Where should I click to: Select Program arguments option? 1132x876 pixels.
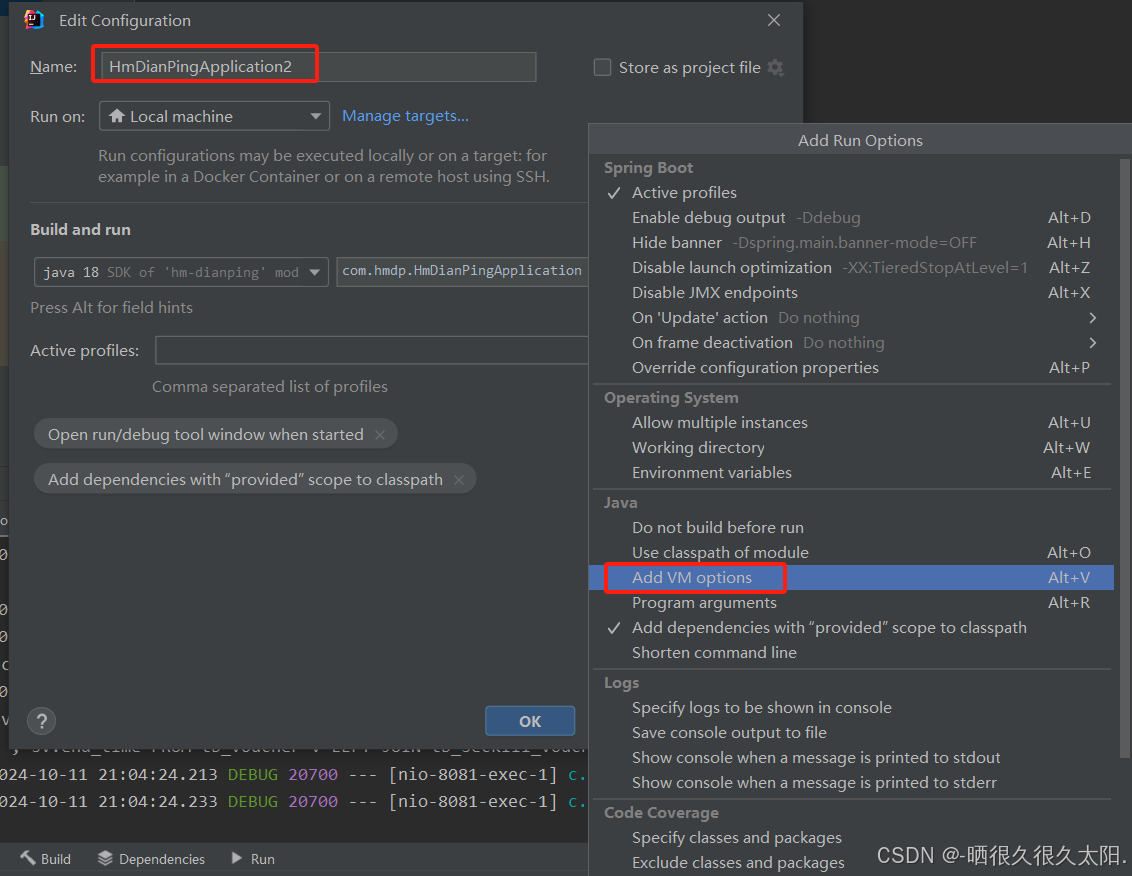coord(853,602)
